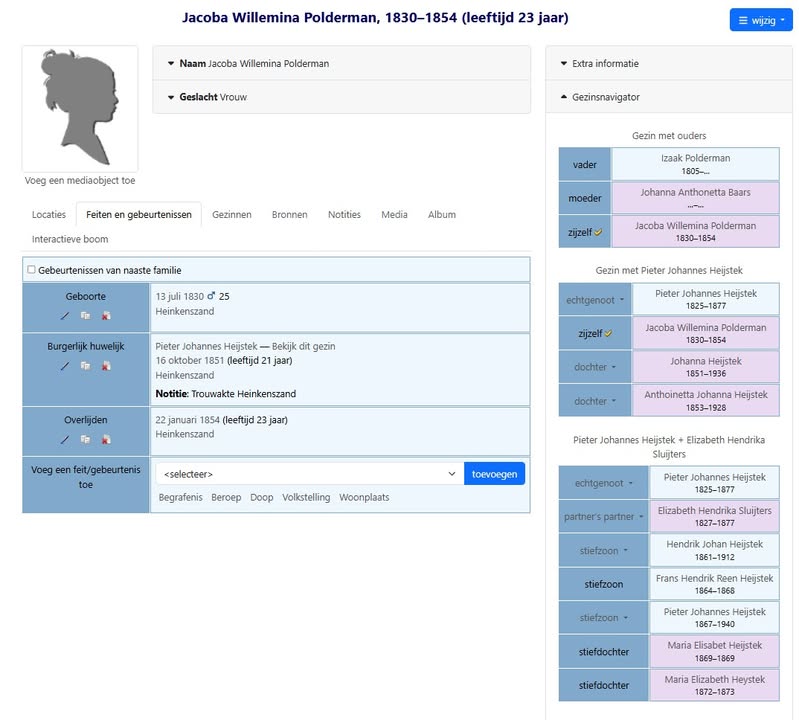Open the wijzig menu button
Viewport: 799px width, 720px height.
coord(761,20)
